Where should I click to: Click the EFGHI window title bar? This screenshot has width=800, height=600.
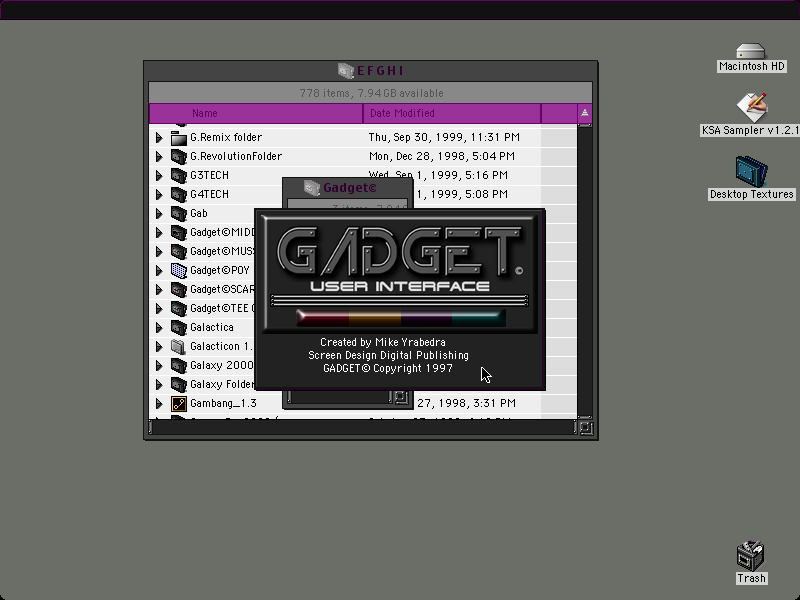pos(371,70)
